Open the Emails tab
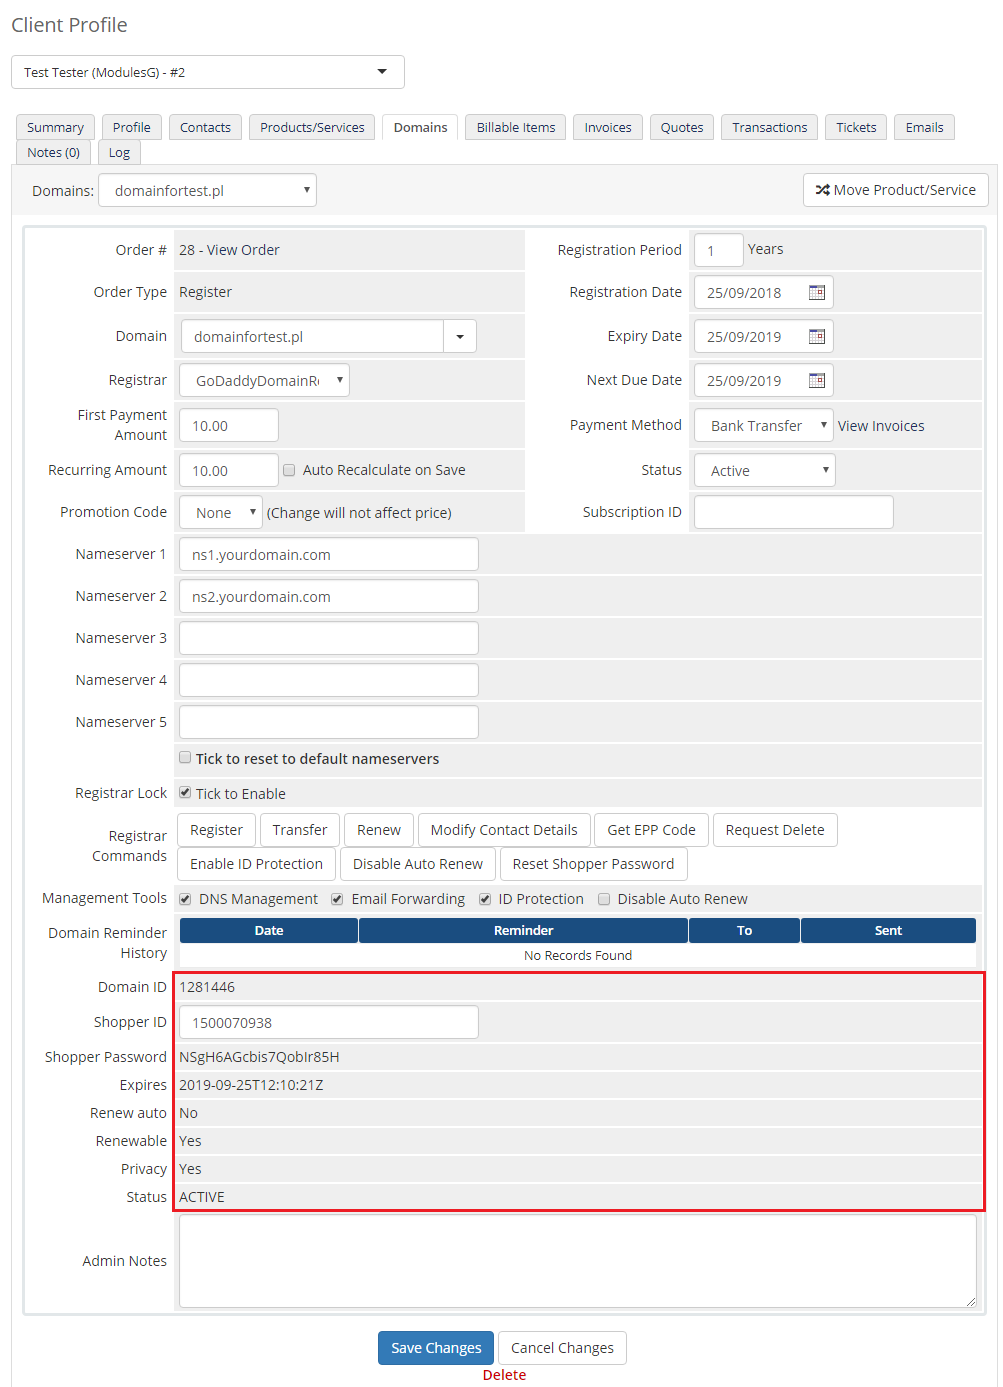The image size is (1003, 1387). click(x=925, y=127)
